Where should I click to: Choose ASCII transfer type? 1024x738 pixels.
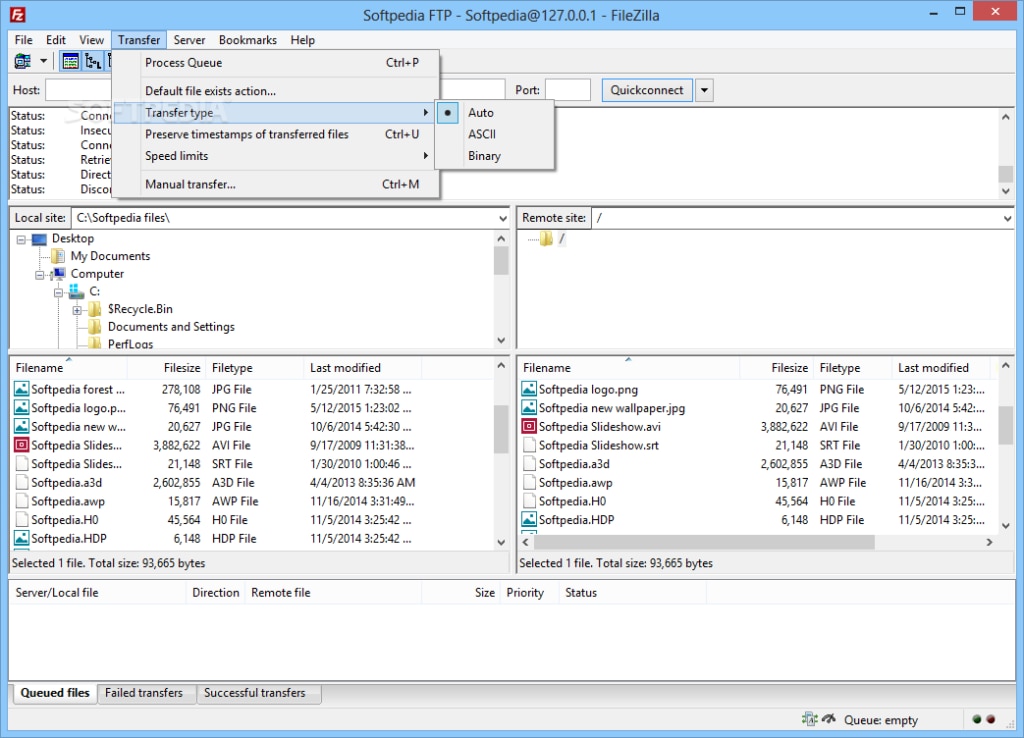point(495,134)
